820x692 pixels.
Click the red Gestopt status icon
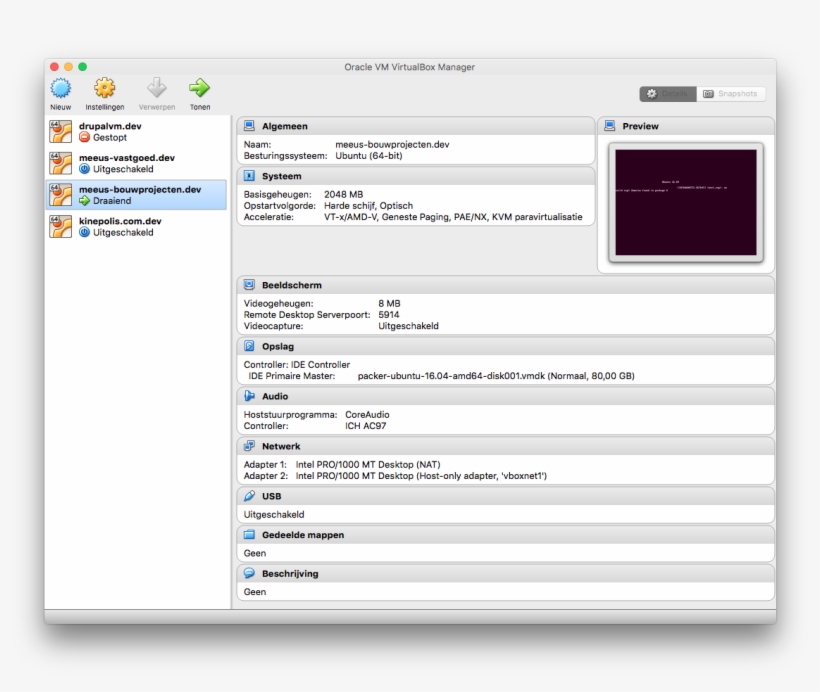[x=85, y=137]
